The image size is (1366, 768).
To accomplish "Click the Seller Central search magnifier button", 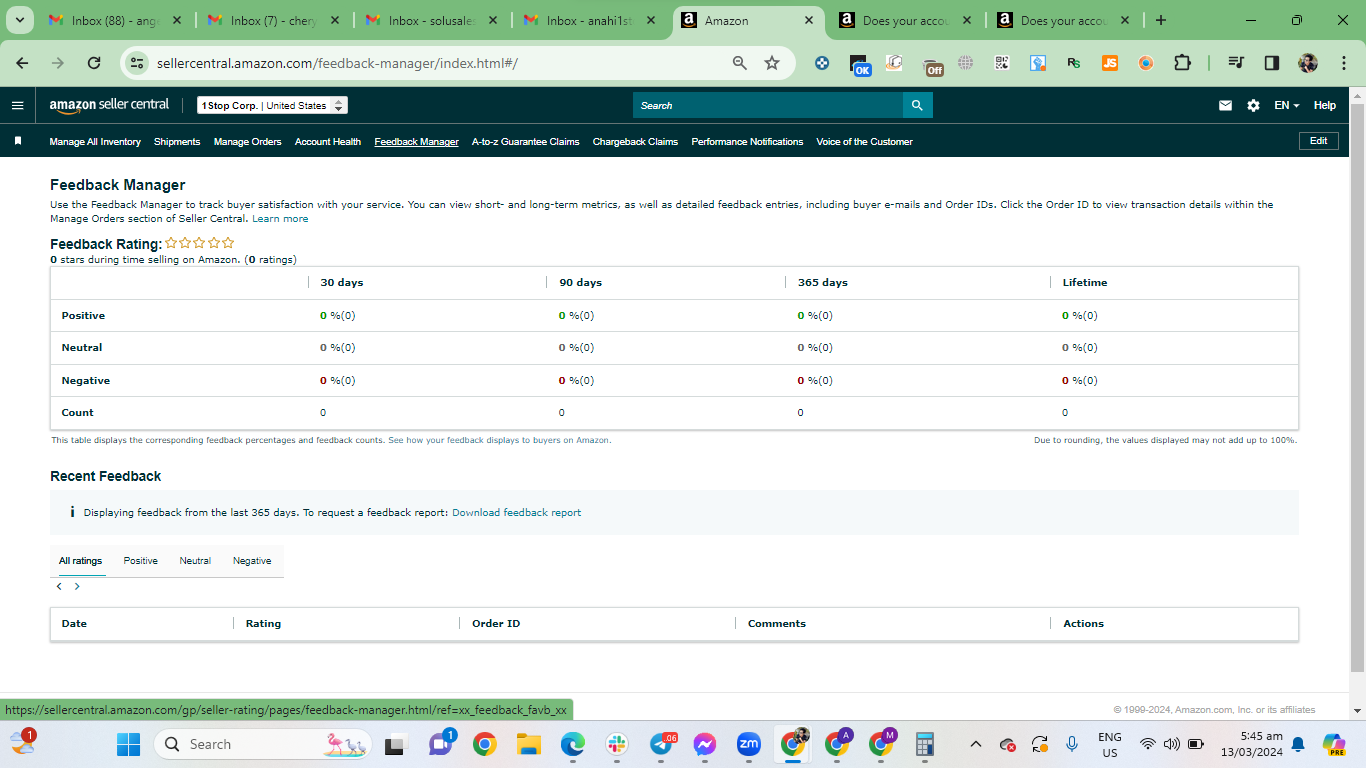I will [918, 105].
